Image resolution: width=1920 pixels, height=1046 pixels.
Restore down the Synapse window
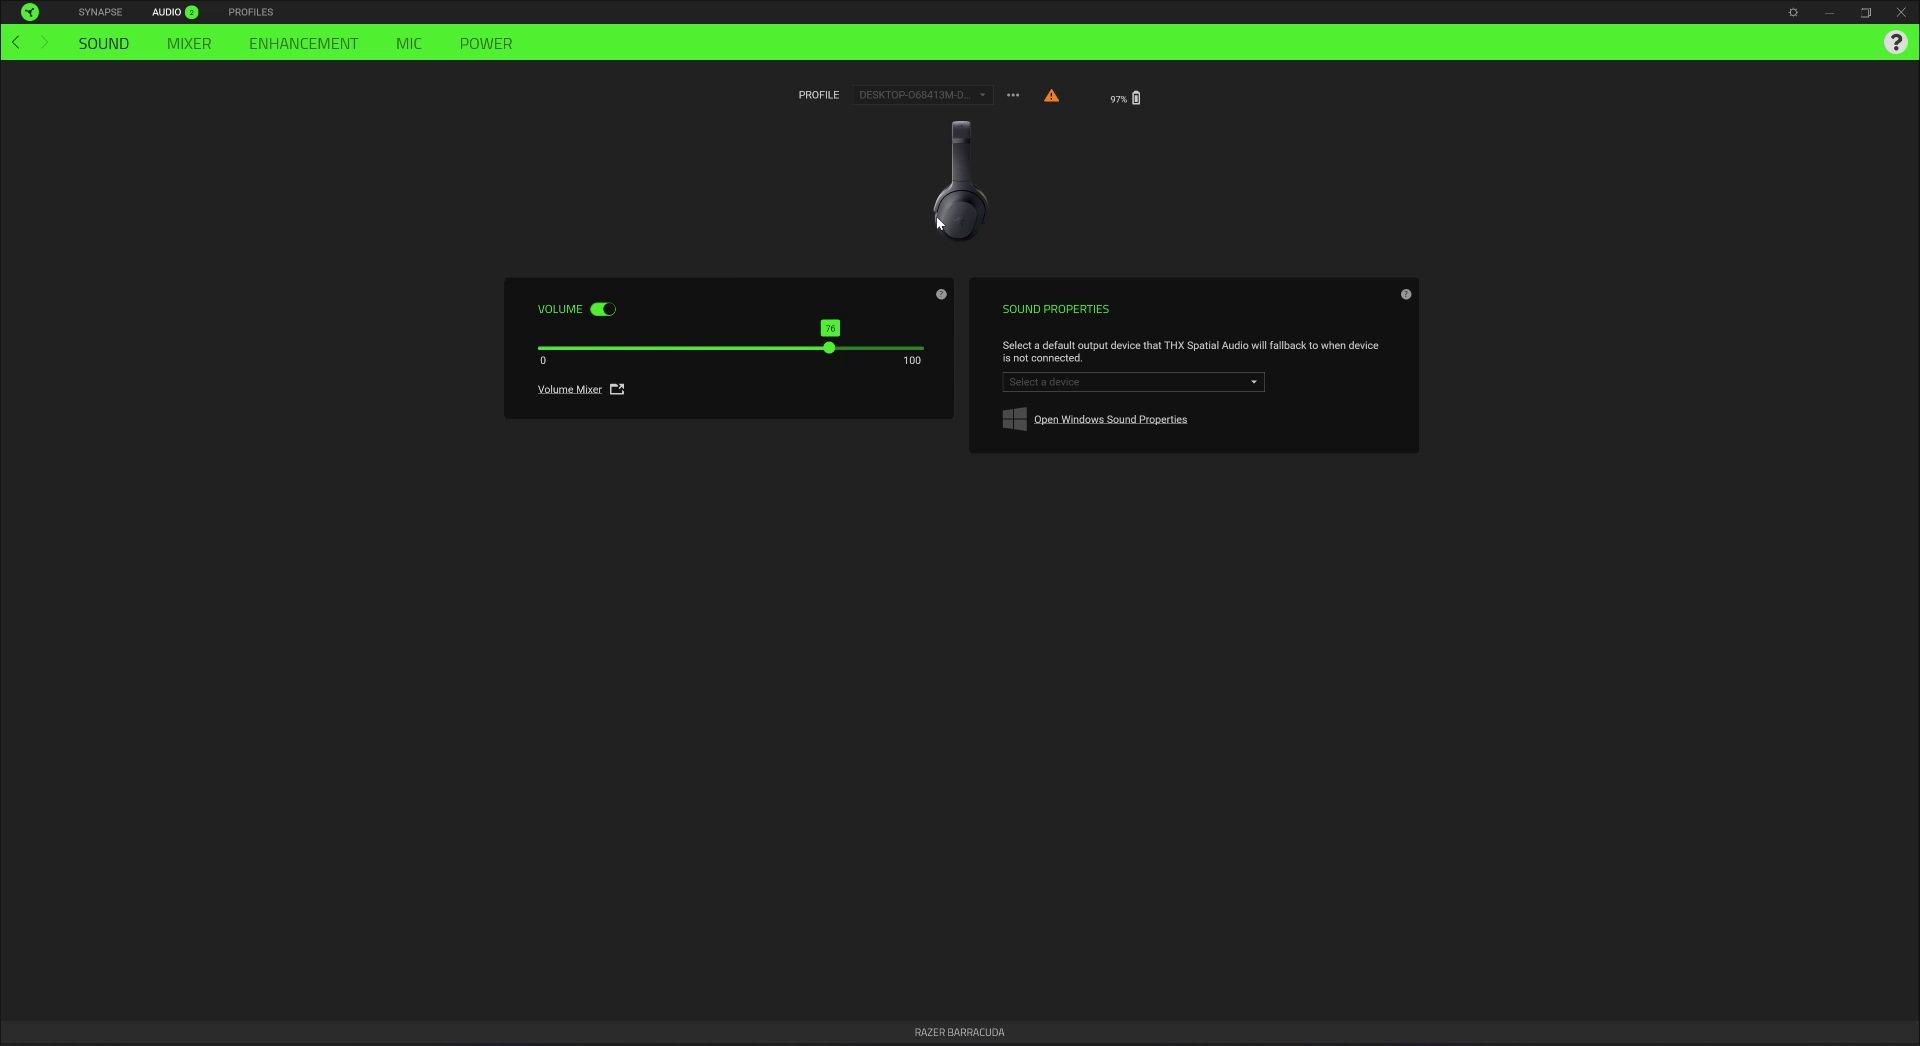click(1865, 12)
